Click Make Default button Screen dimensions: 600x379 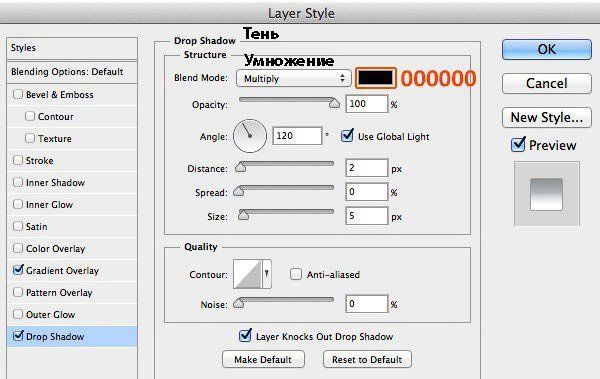click(263, 359)
